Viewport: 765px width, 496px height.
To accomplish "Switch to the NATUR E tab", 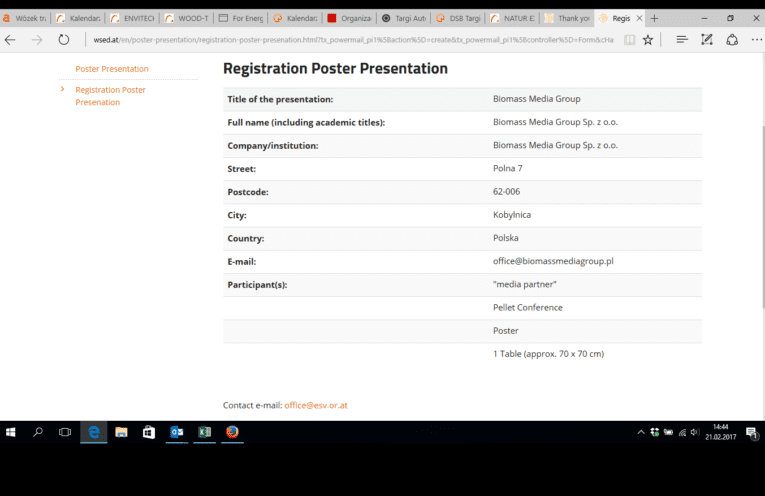I will click(512, 19).
